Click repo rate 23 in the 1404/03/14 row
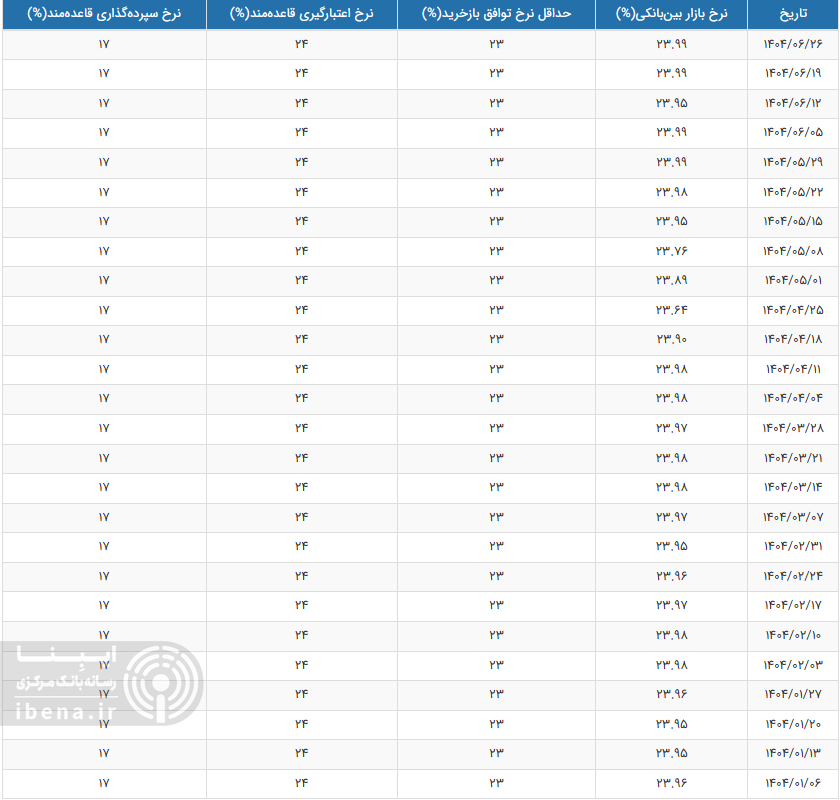This screenshot has width=840, height=800. (496, 487)
